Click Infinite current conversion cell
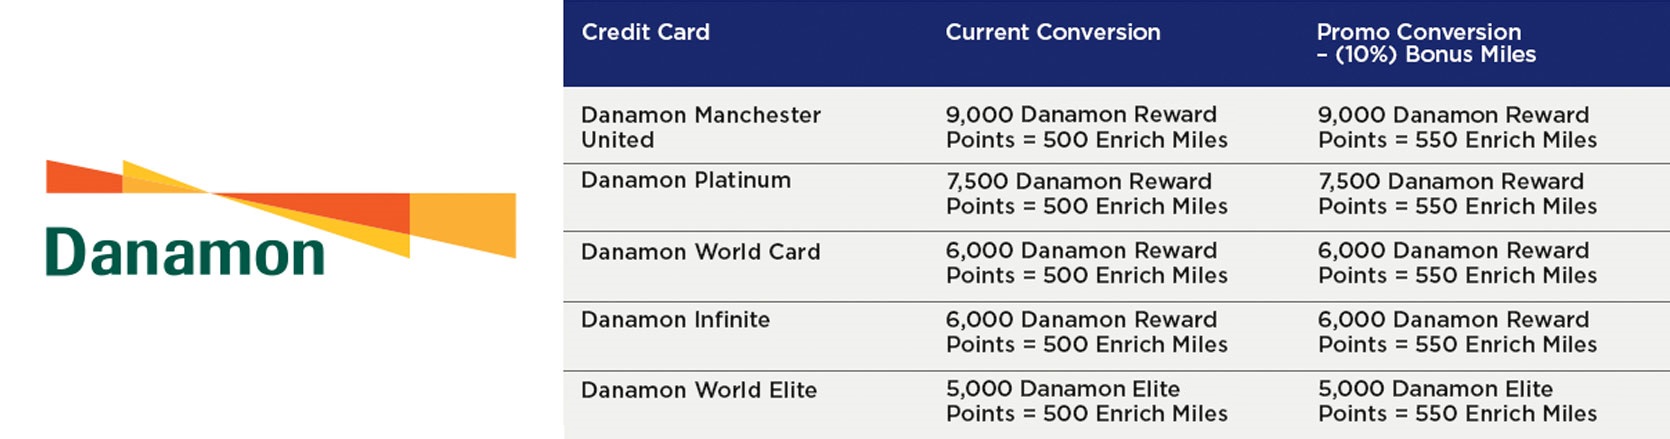 point(1087,332)
